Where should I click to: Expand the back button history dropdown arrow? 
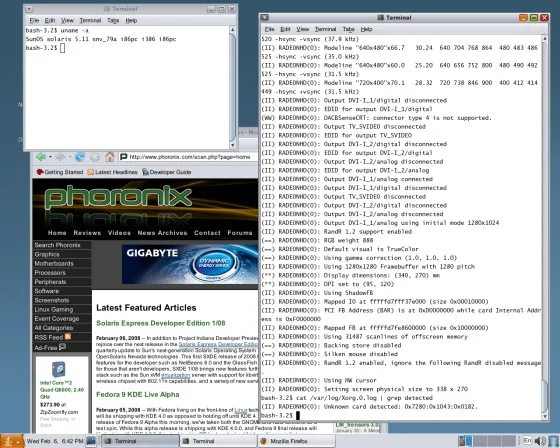(50, 157)
